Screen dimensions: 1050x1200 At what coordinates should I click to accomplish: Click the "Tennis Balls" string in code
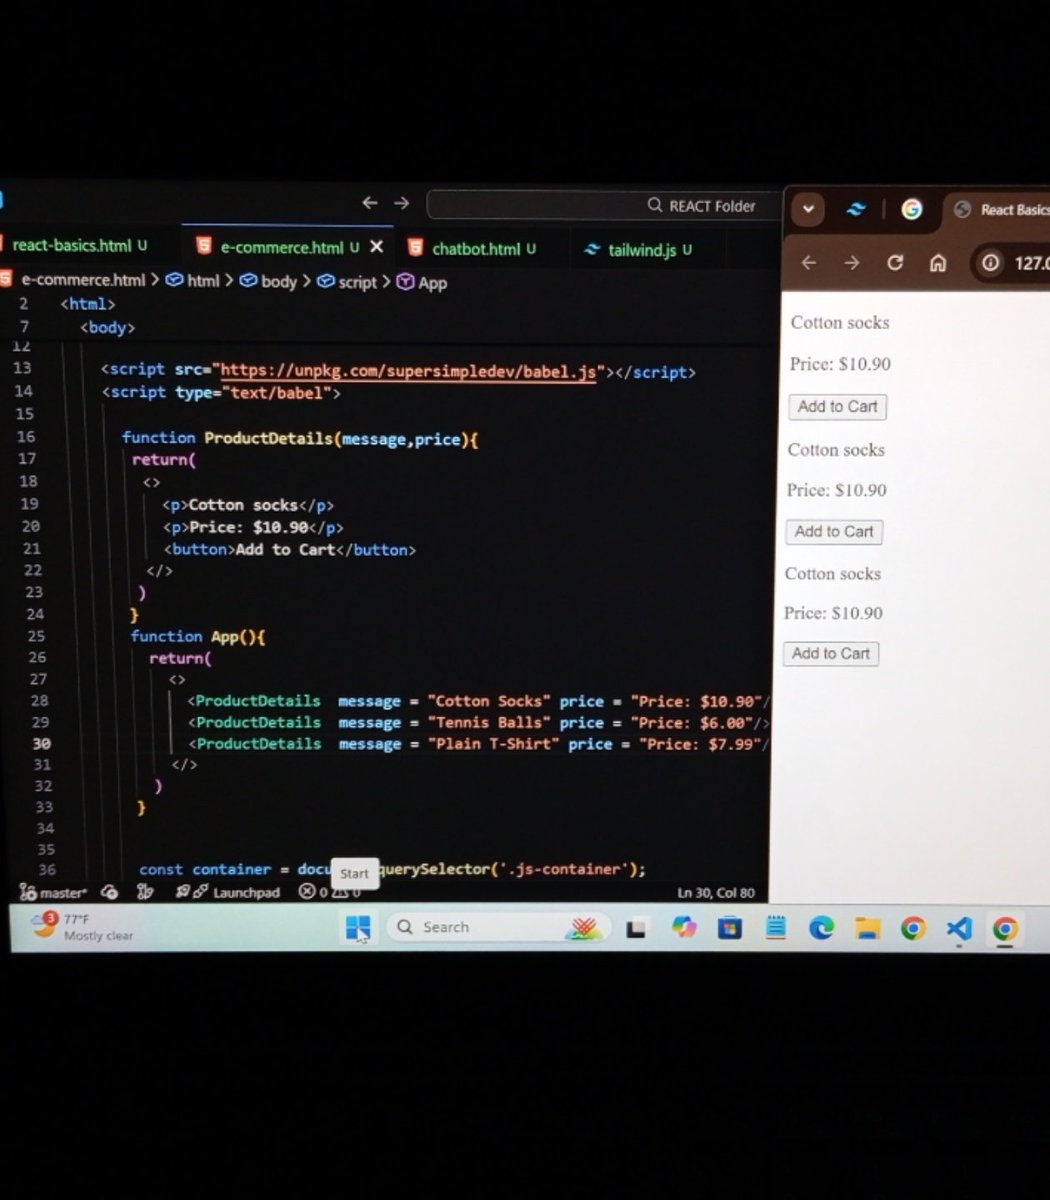[x=490, y=722]
